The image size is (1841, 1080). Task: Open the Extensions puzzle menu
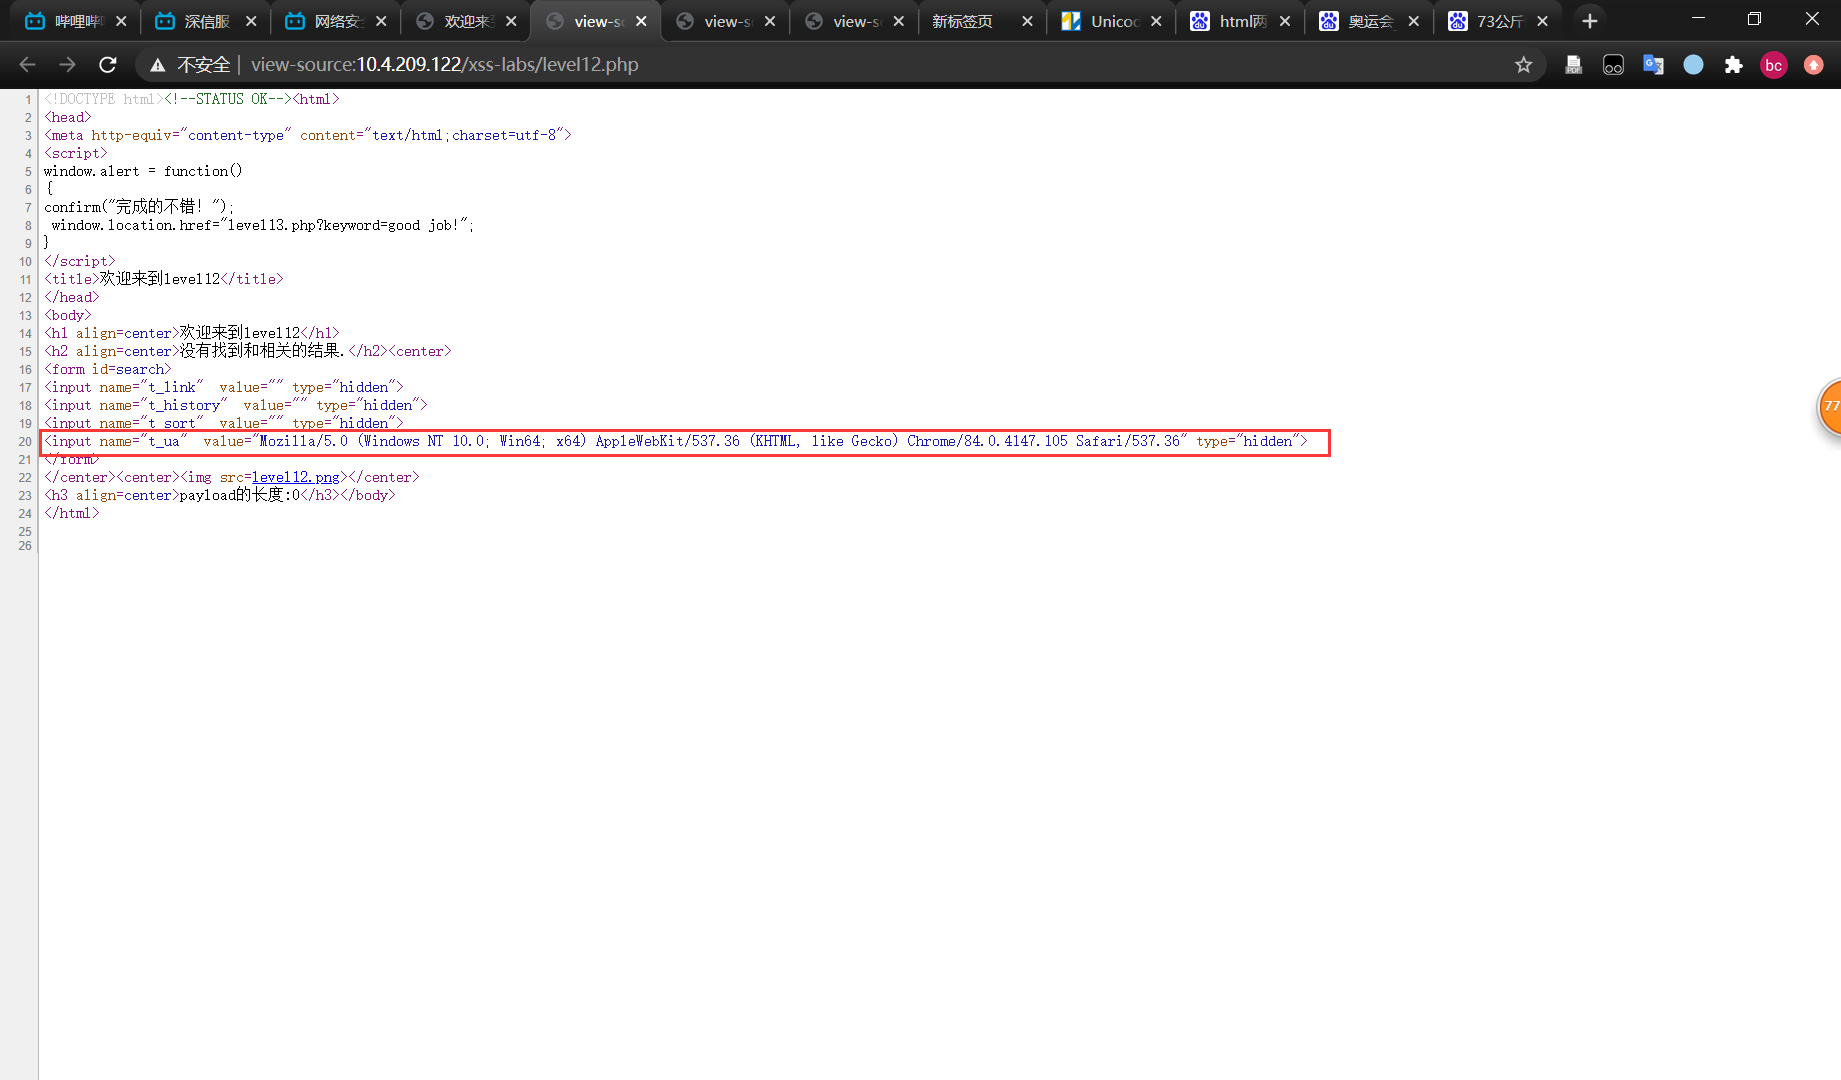1733,65
